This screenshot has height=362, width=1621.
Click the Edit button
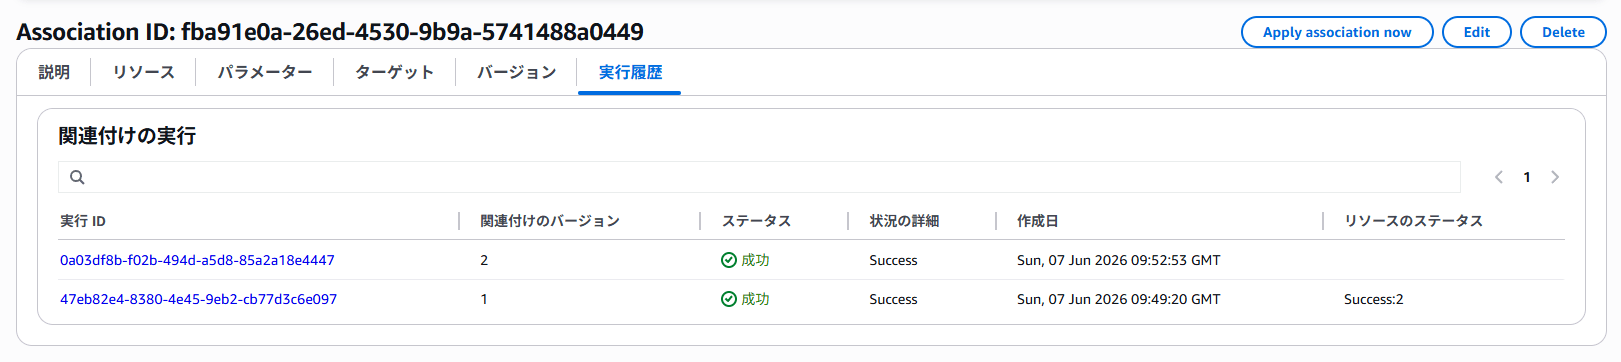click(1476, 32)
